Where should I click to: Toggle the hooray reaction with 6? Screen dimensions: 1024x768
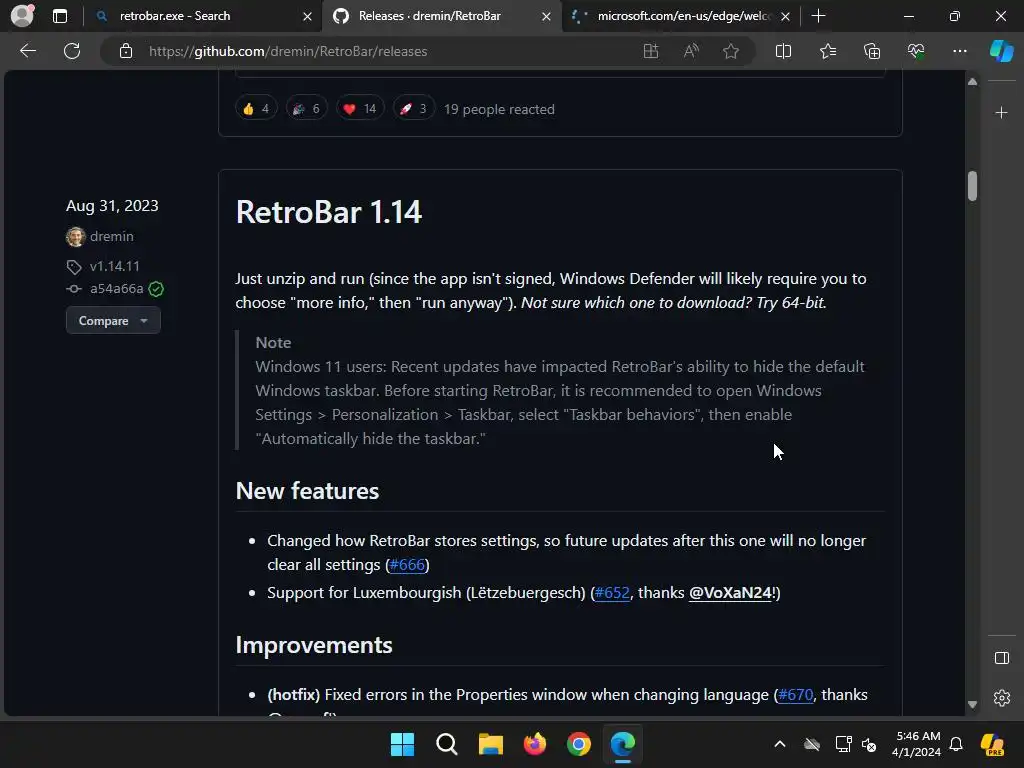[306, 109]
